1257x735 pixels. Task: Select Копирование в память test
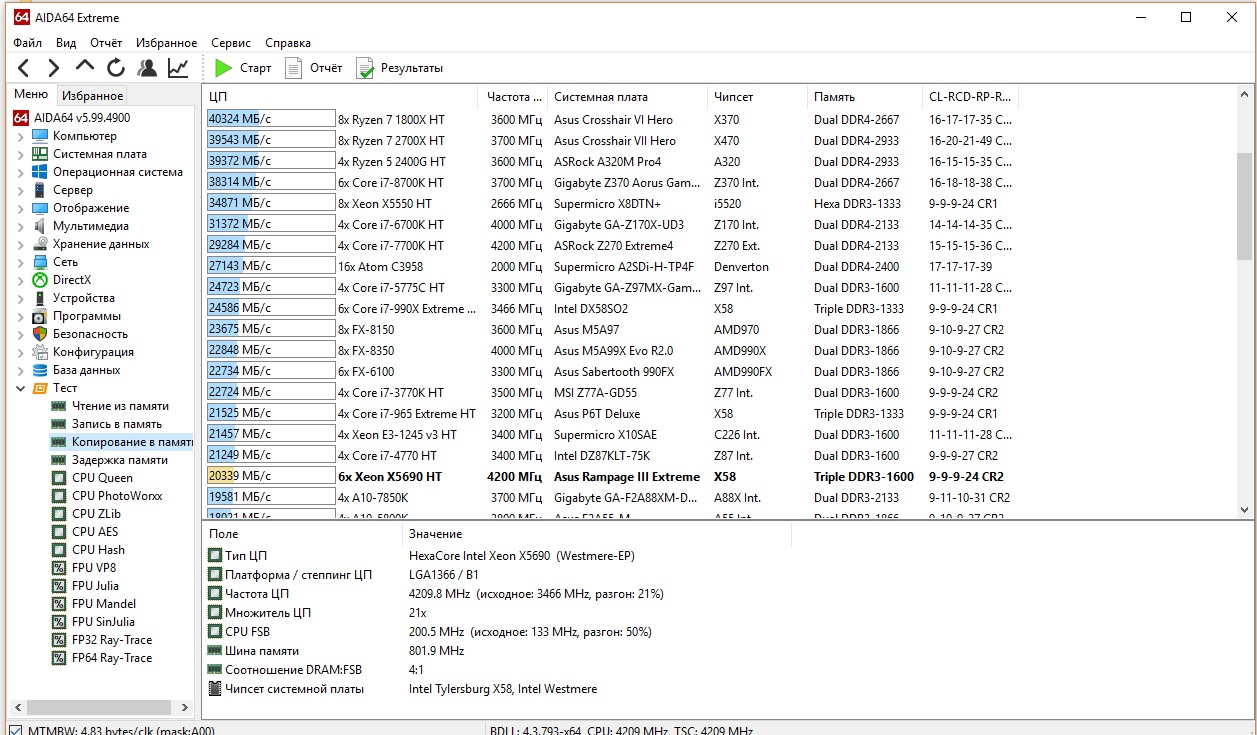click(122, 442)
